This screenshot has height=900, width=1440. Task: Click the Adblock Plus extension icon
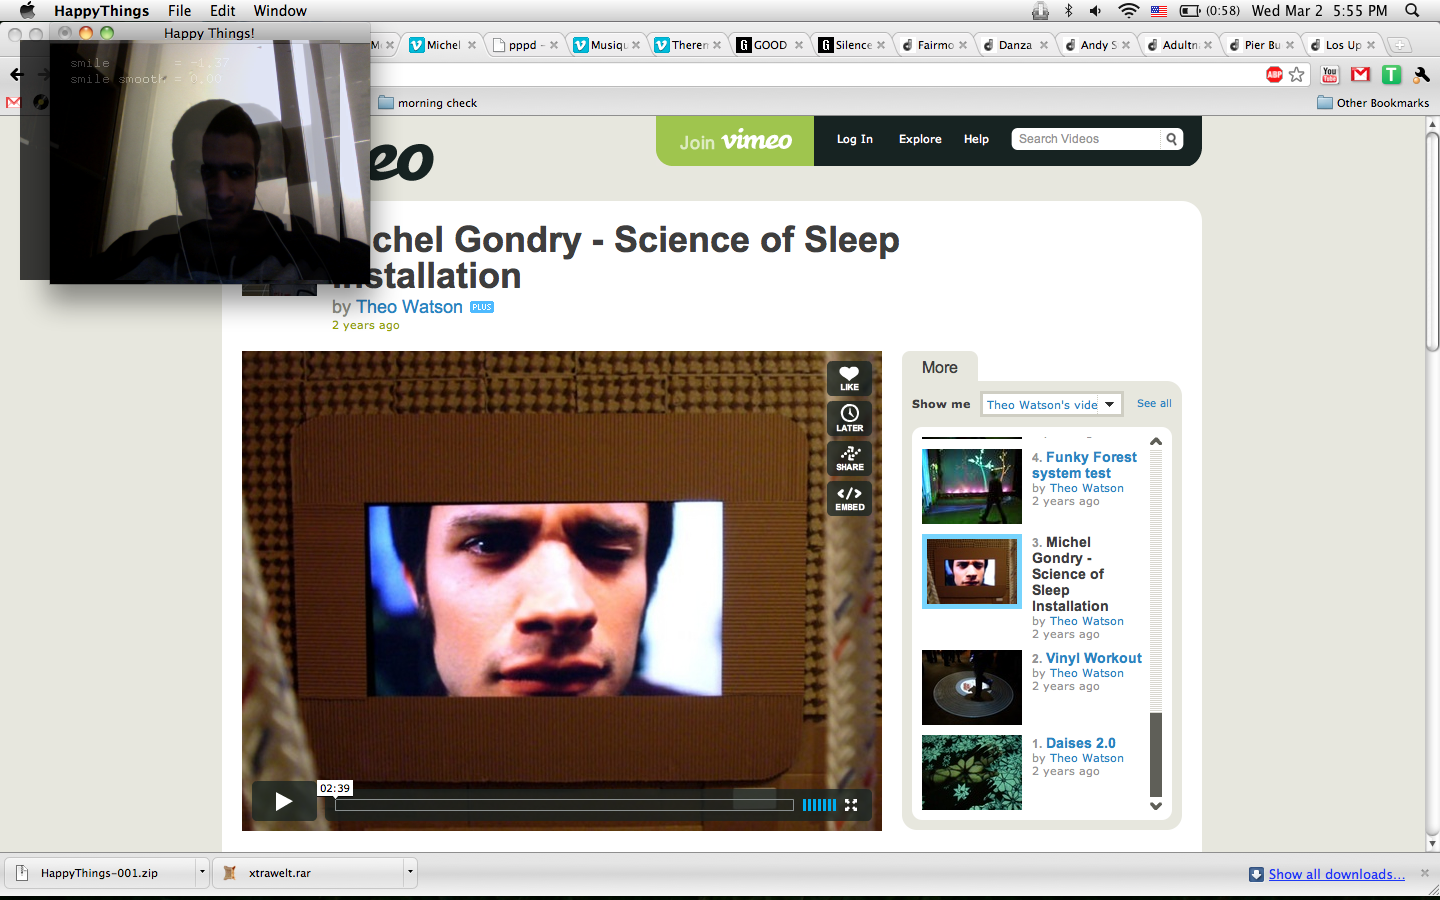pos(1274,75)
